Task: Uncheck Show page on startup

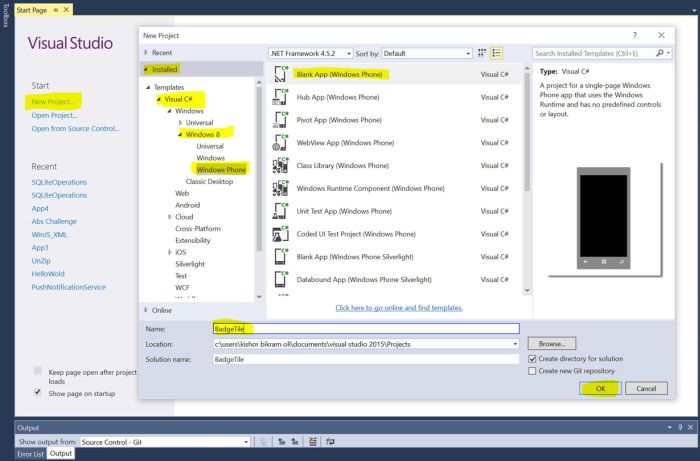Action: click(x=38, y=392)
